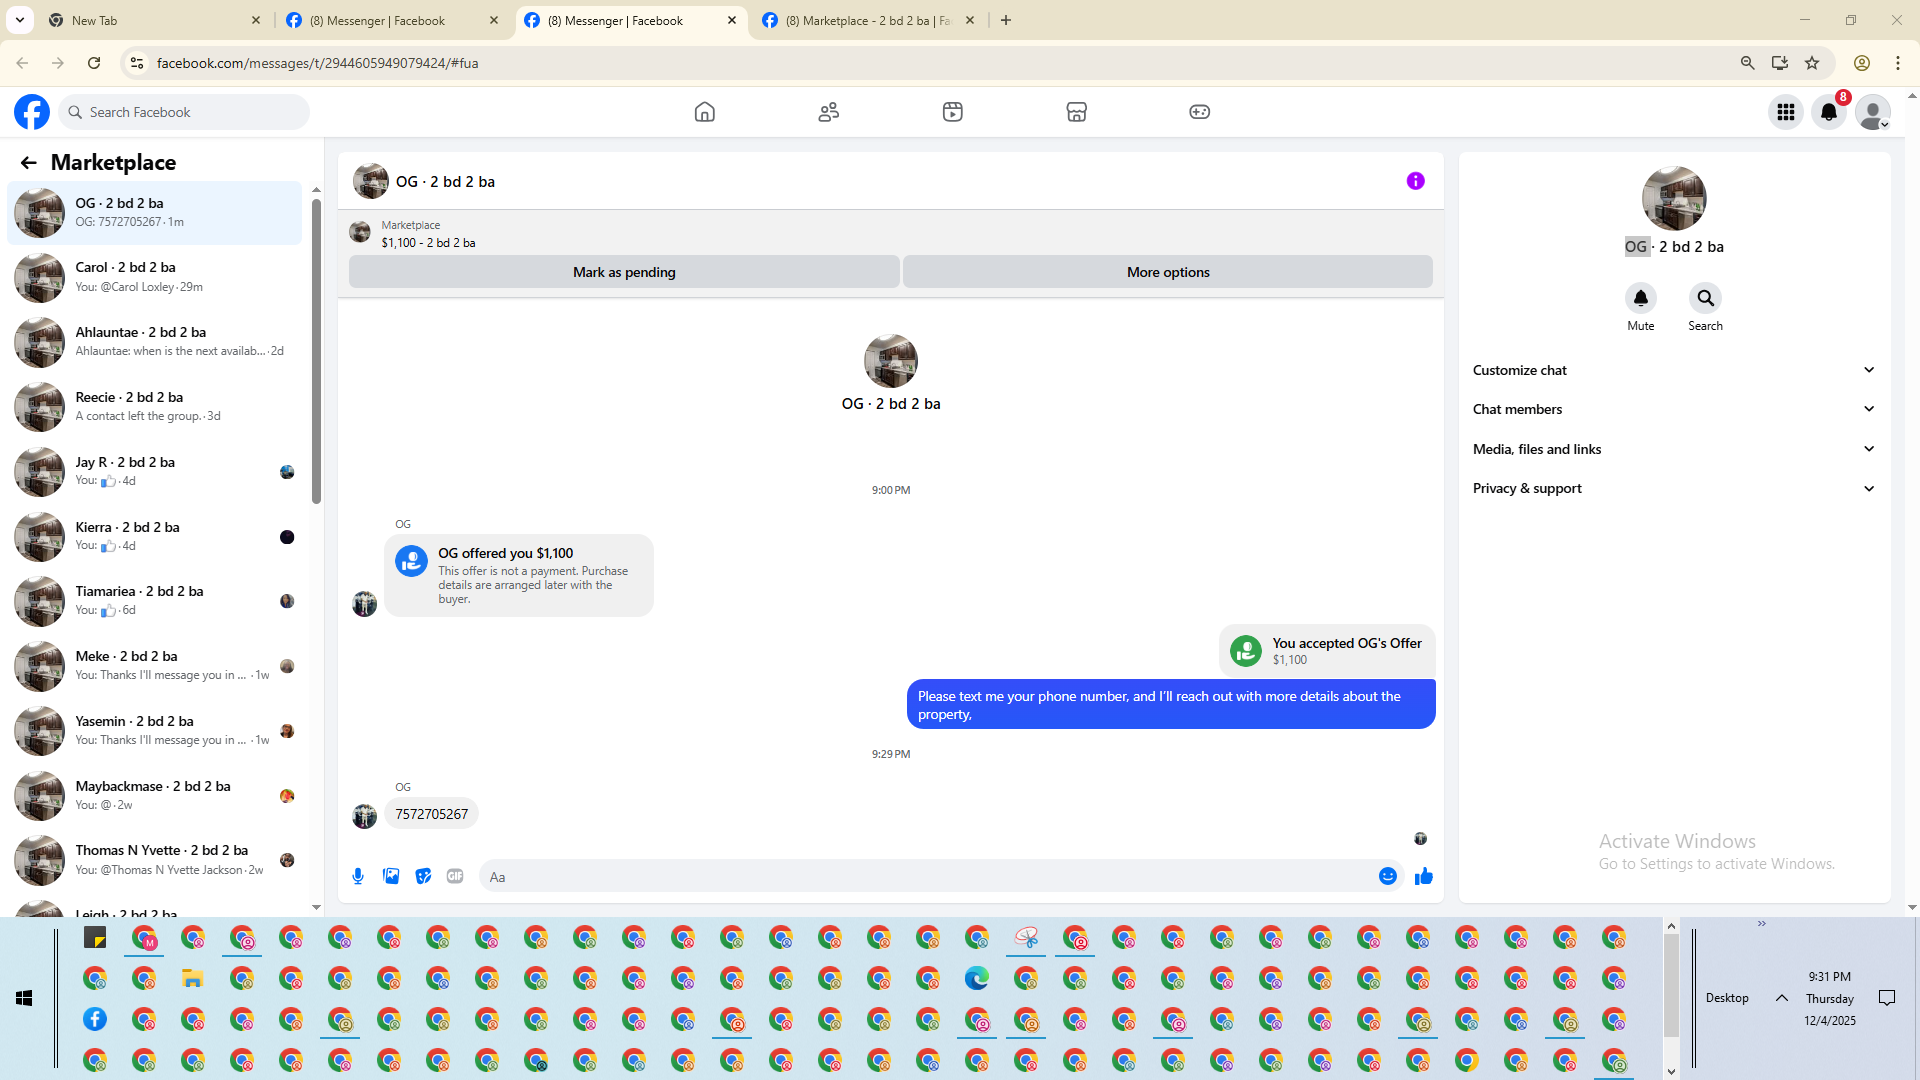Go to the Marketplace storefront icon
Viewport: 1920px width, 1080px height.
[1076, 112]
